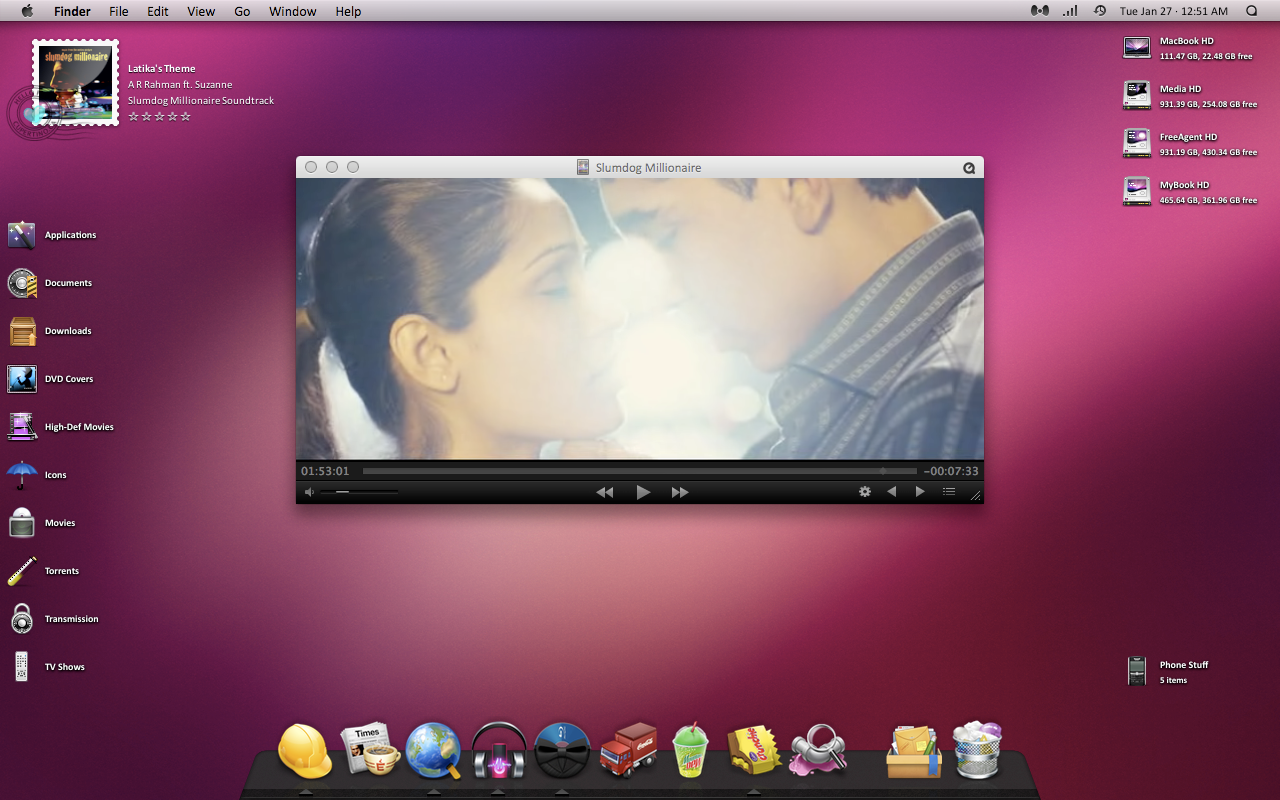Open the Apple menu
The image size is (1280, 800).
[x=27, y=11]
